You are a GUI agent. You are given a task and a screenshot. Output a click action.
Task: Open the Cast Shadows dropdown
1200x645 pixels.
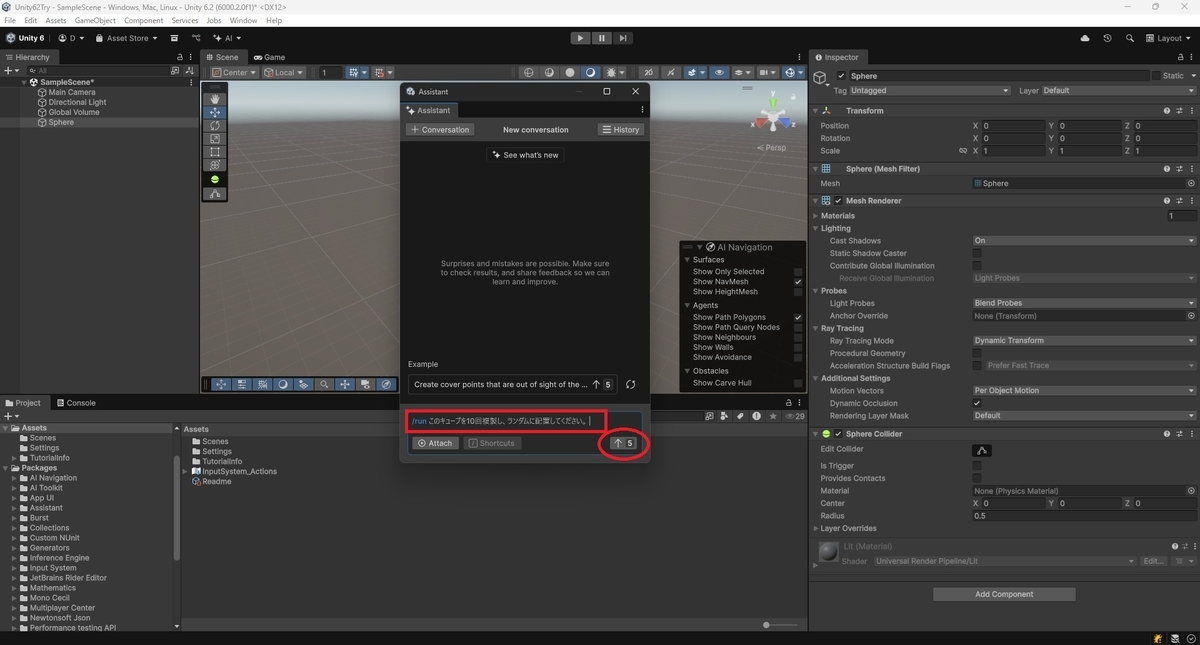pyautogui.click(x=1084, y=241)
